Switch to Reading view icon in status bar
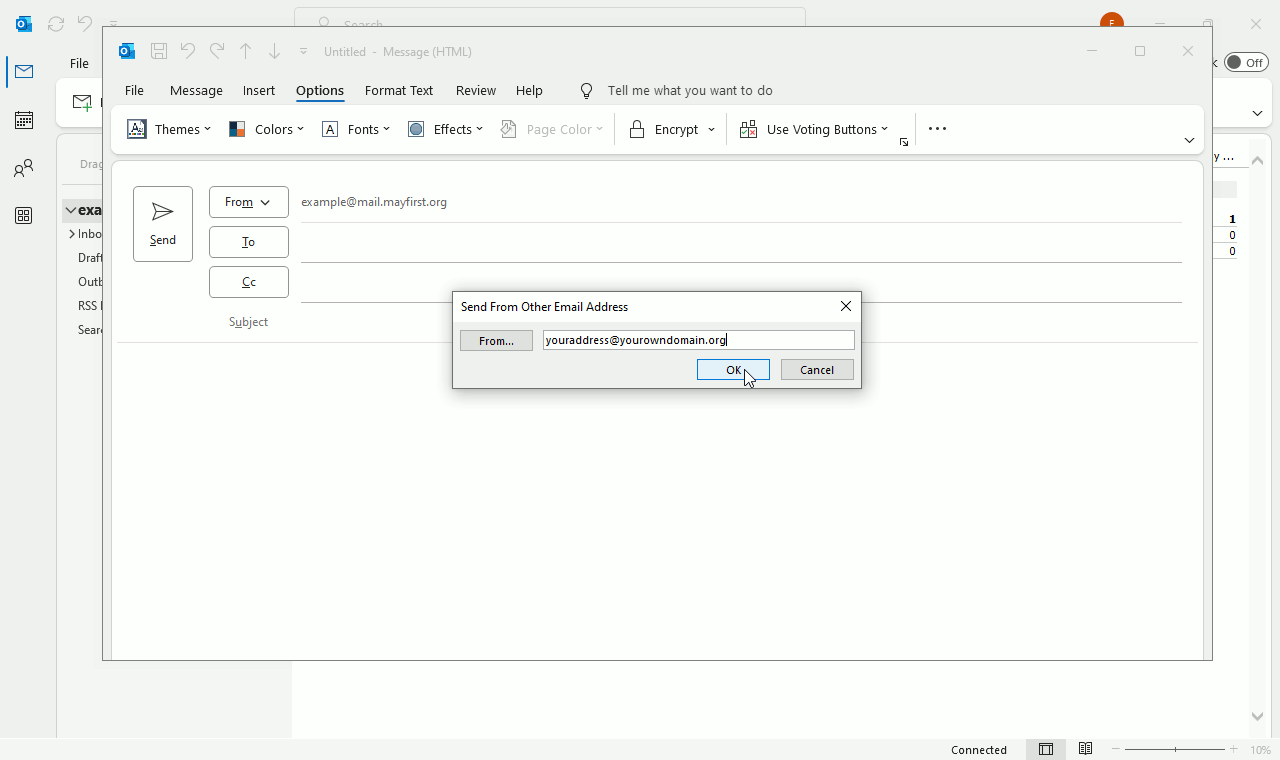 [x=1085, y=749]
